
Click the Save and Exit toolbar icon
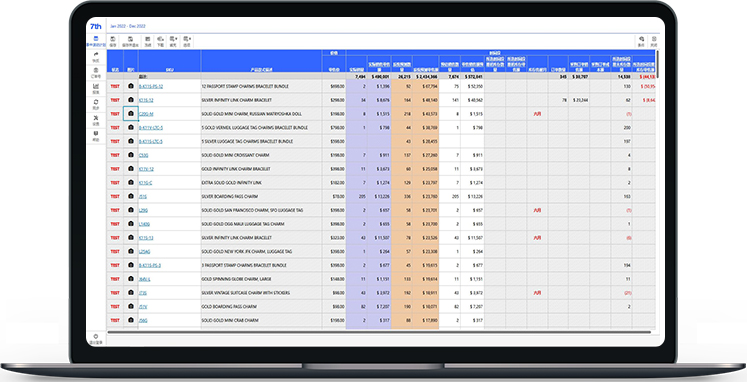[130, 41]
